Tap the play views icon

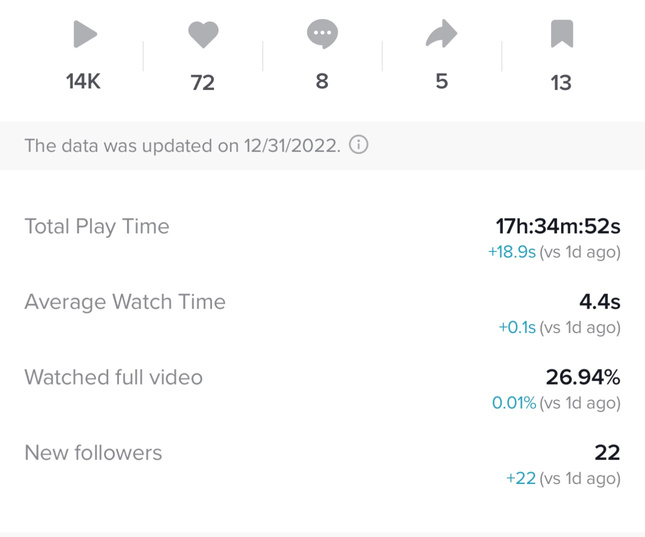[x=84, y=36]
